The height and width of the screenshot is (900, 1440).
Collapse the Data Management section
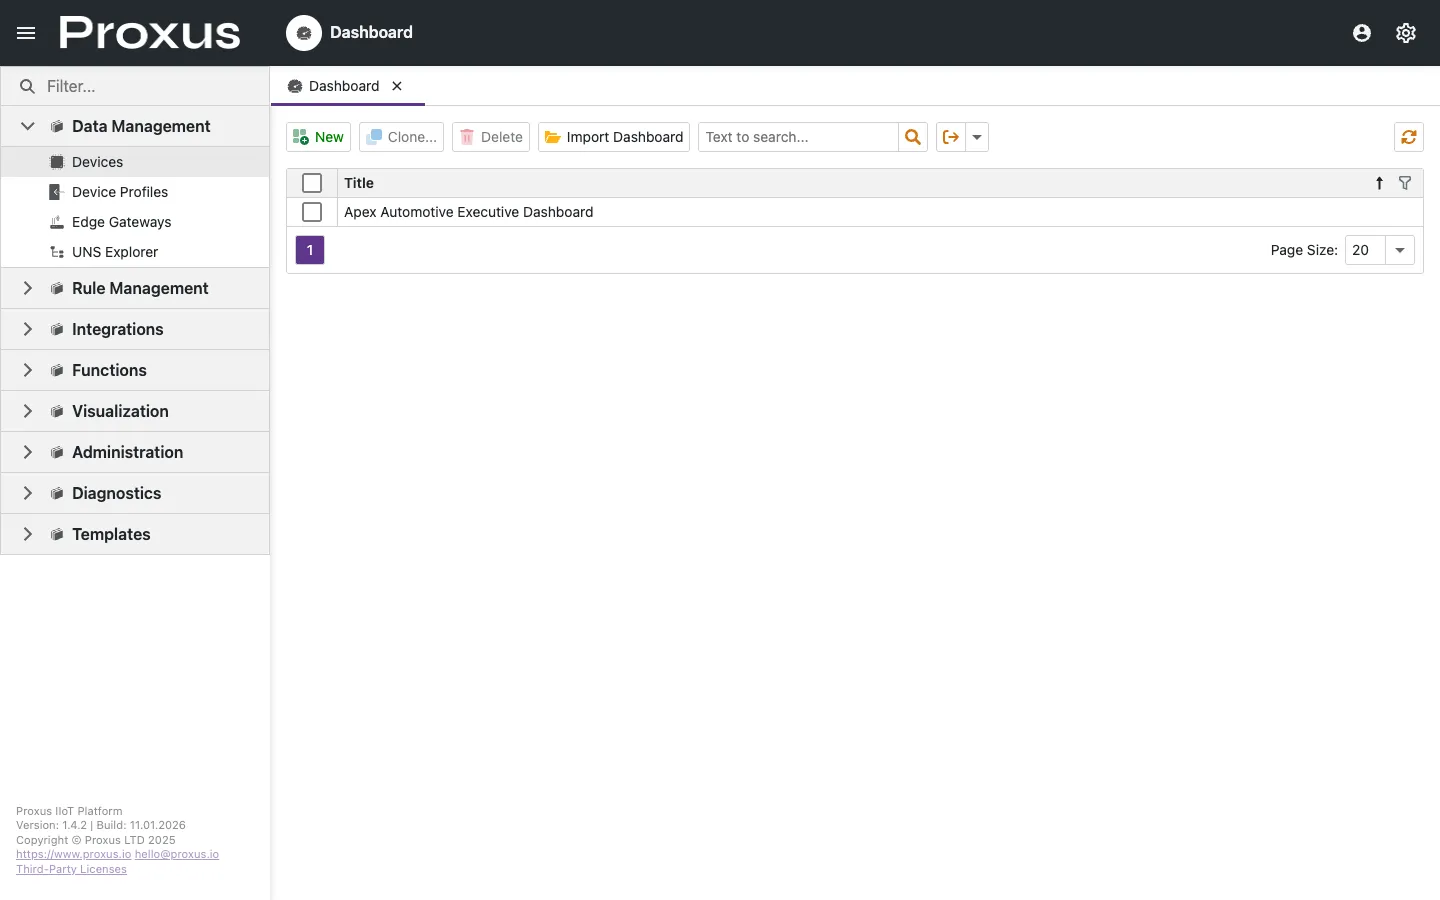coord(27,126)
